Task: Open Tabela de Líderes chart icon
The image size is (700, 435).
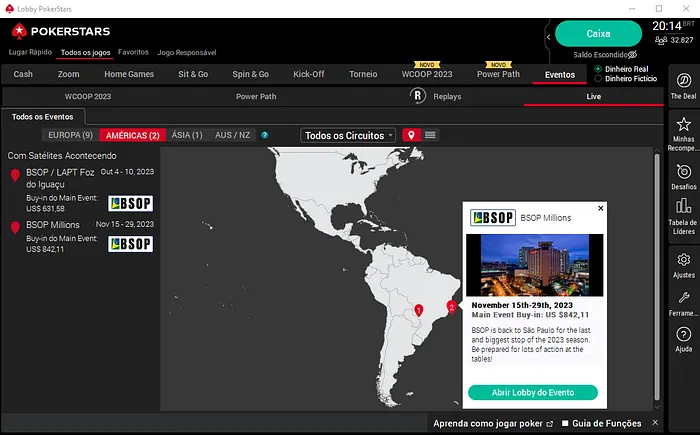Action: pyautogui.click(x=683, y=206)
